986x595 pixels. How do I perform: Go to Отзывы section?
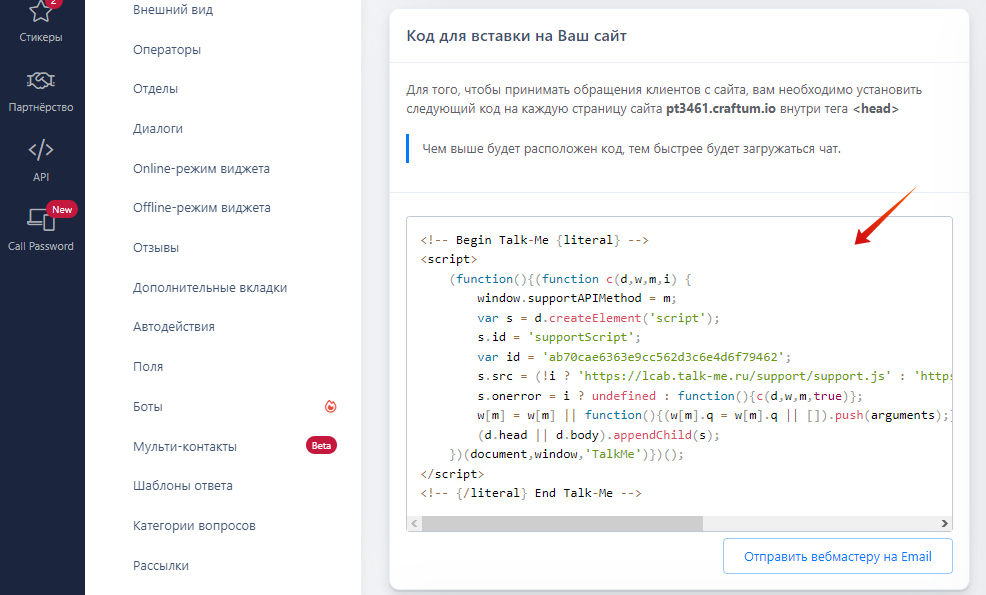tap(156, 248)
